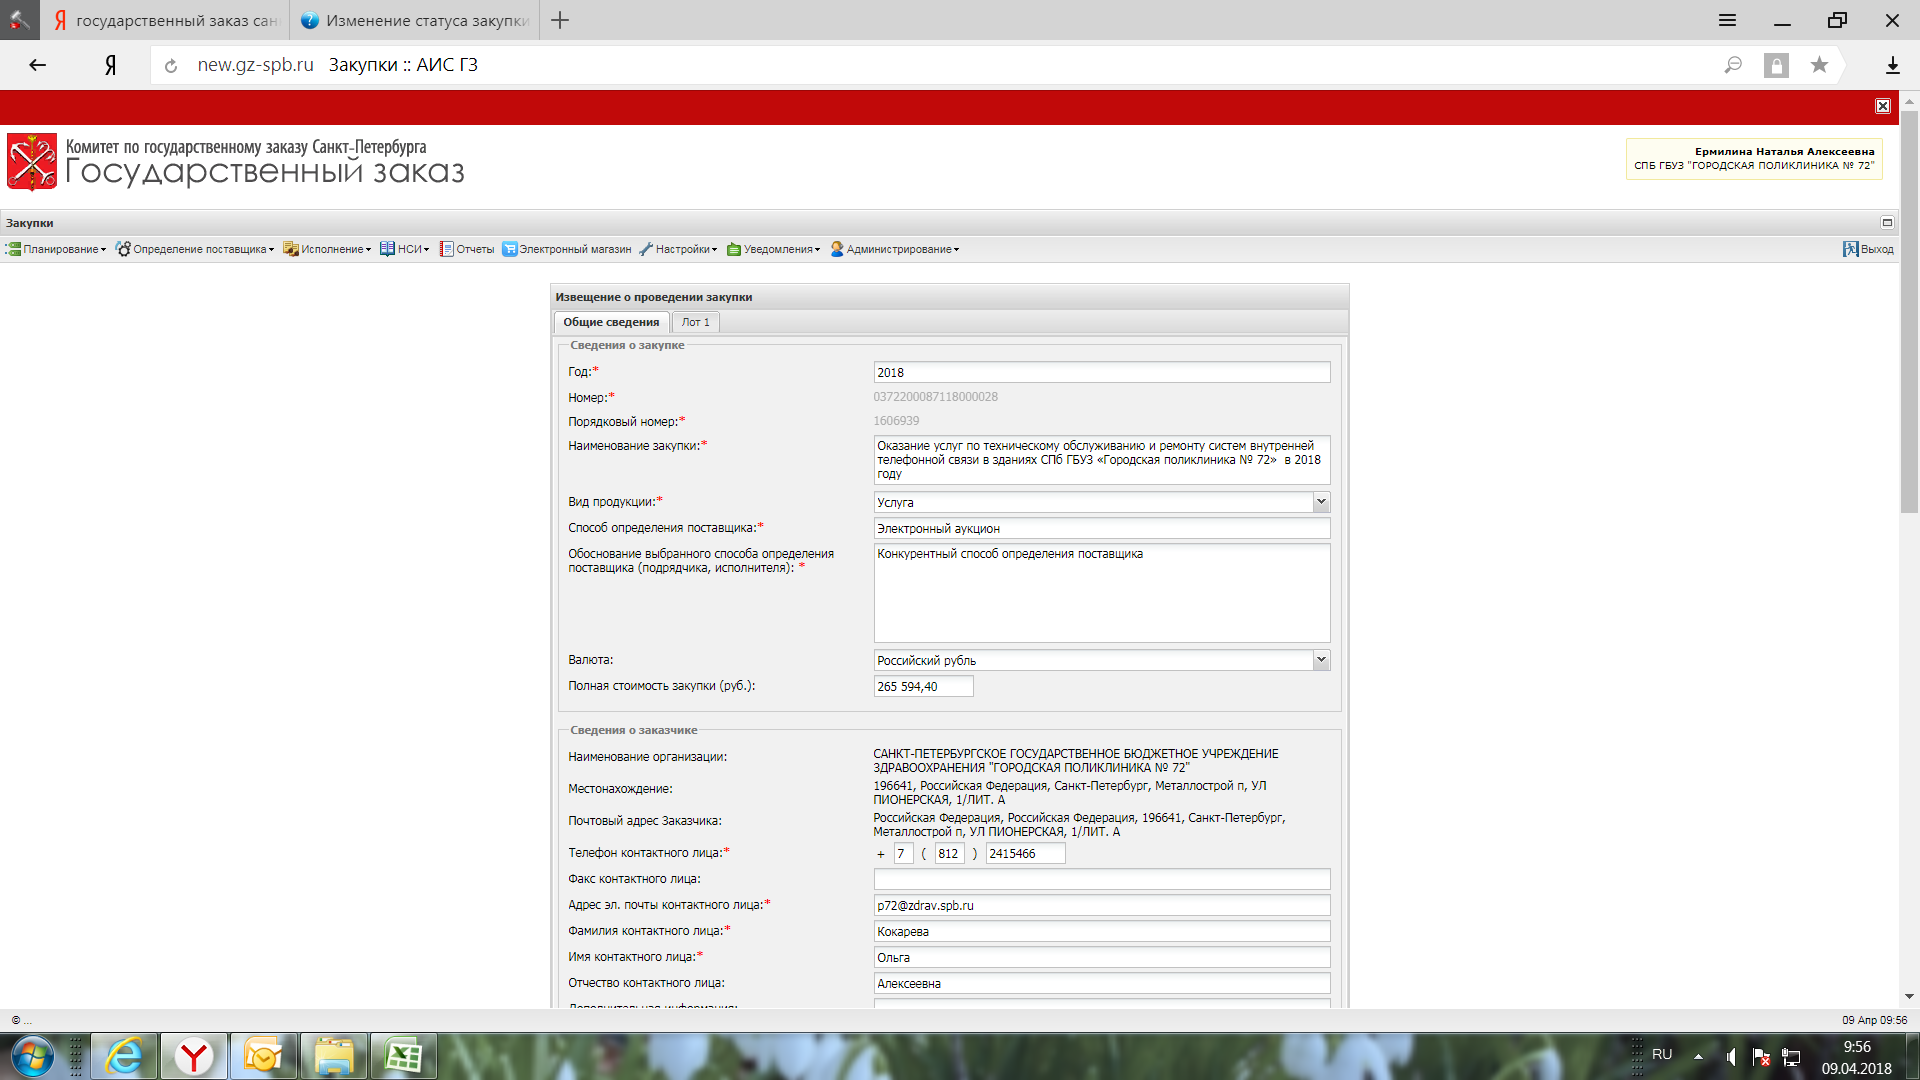Viewport: 1920px width, 1080px height.
Task: Open Yandex Browser from the taskbar
Action: pyautogui.click(x=194, y=1057)
